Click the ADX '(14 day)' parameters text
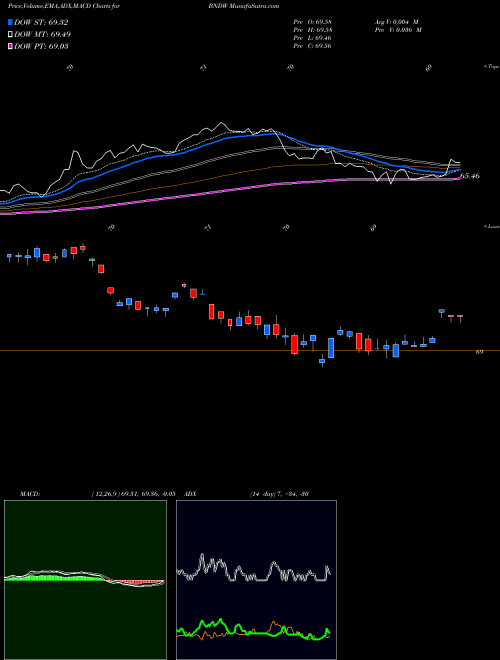Image resolution: width=500 pixels, height=660 pixels. click(265, 494)
